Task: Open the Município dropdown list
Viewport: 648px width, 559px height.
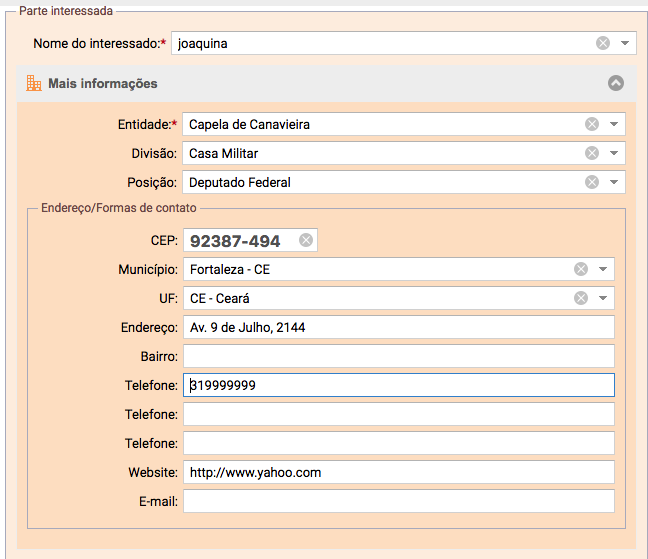Action: click(x=603, y=269)
